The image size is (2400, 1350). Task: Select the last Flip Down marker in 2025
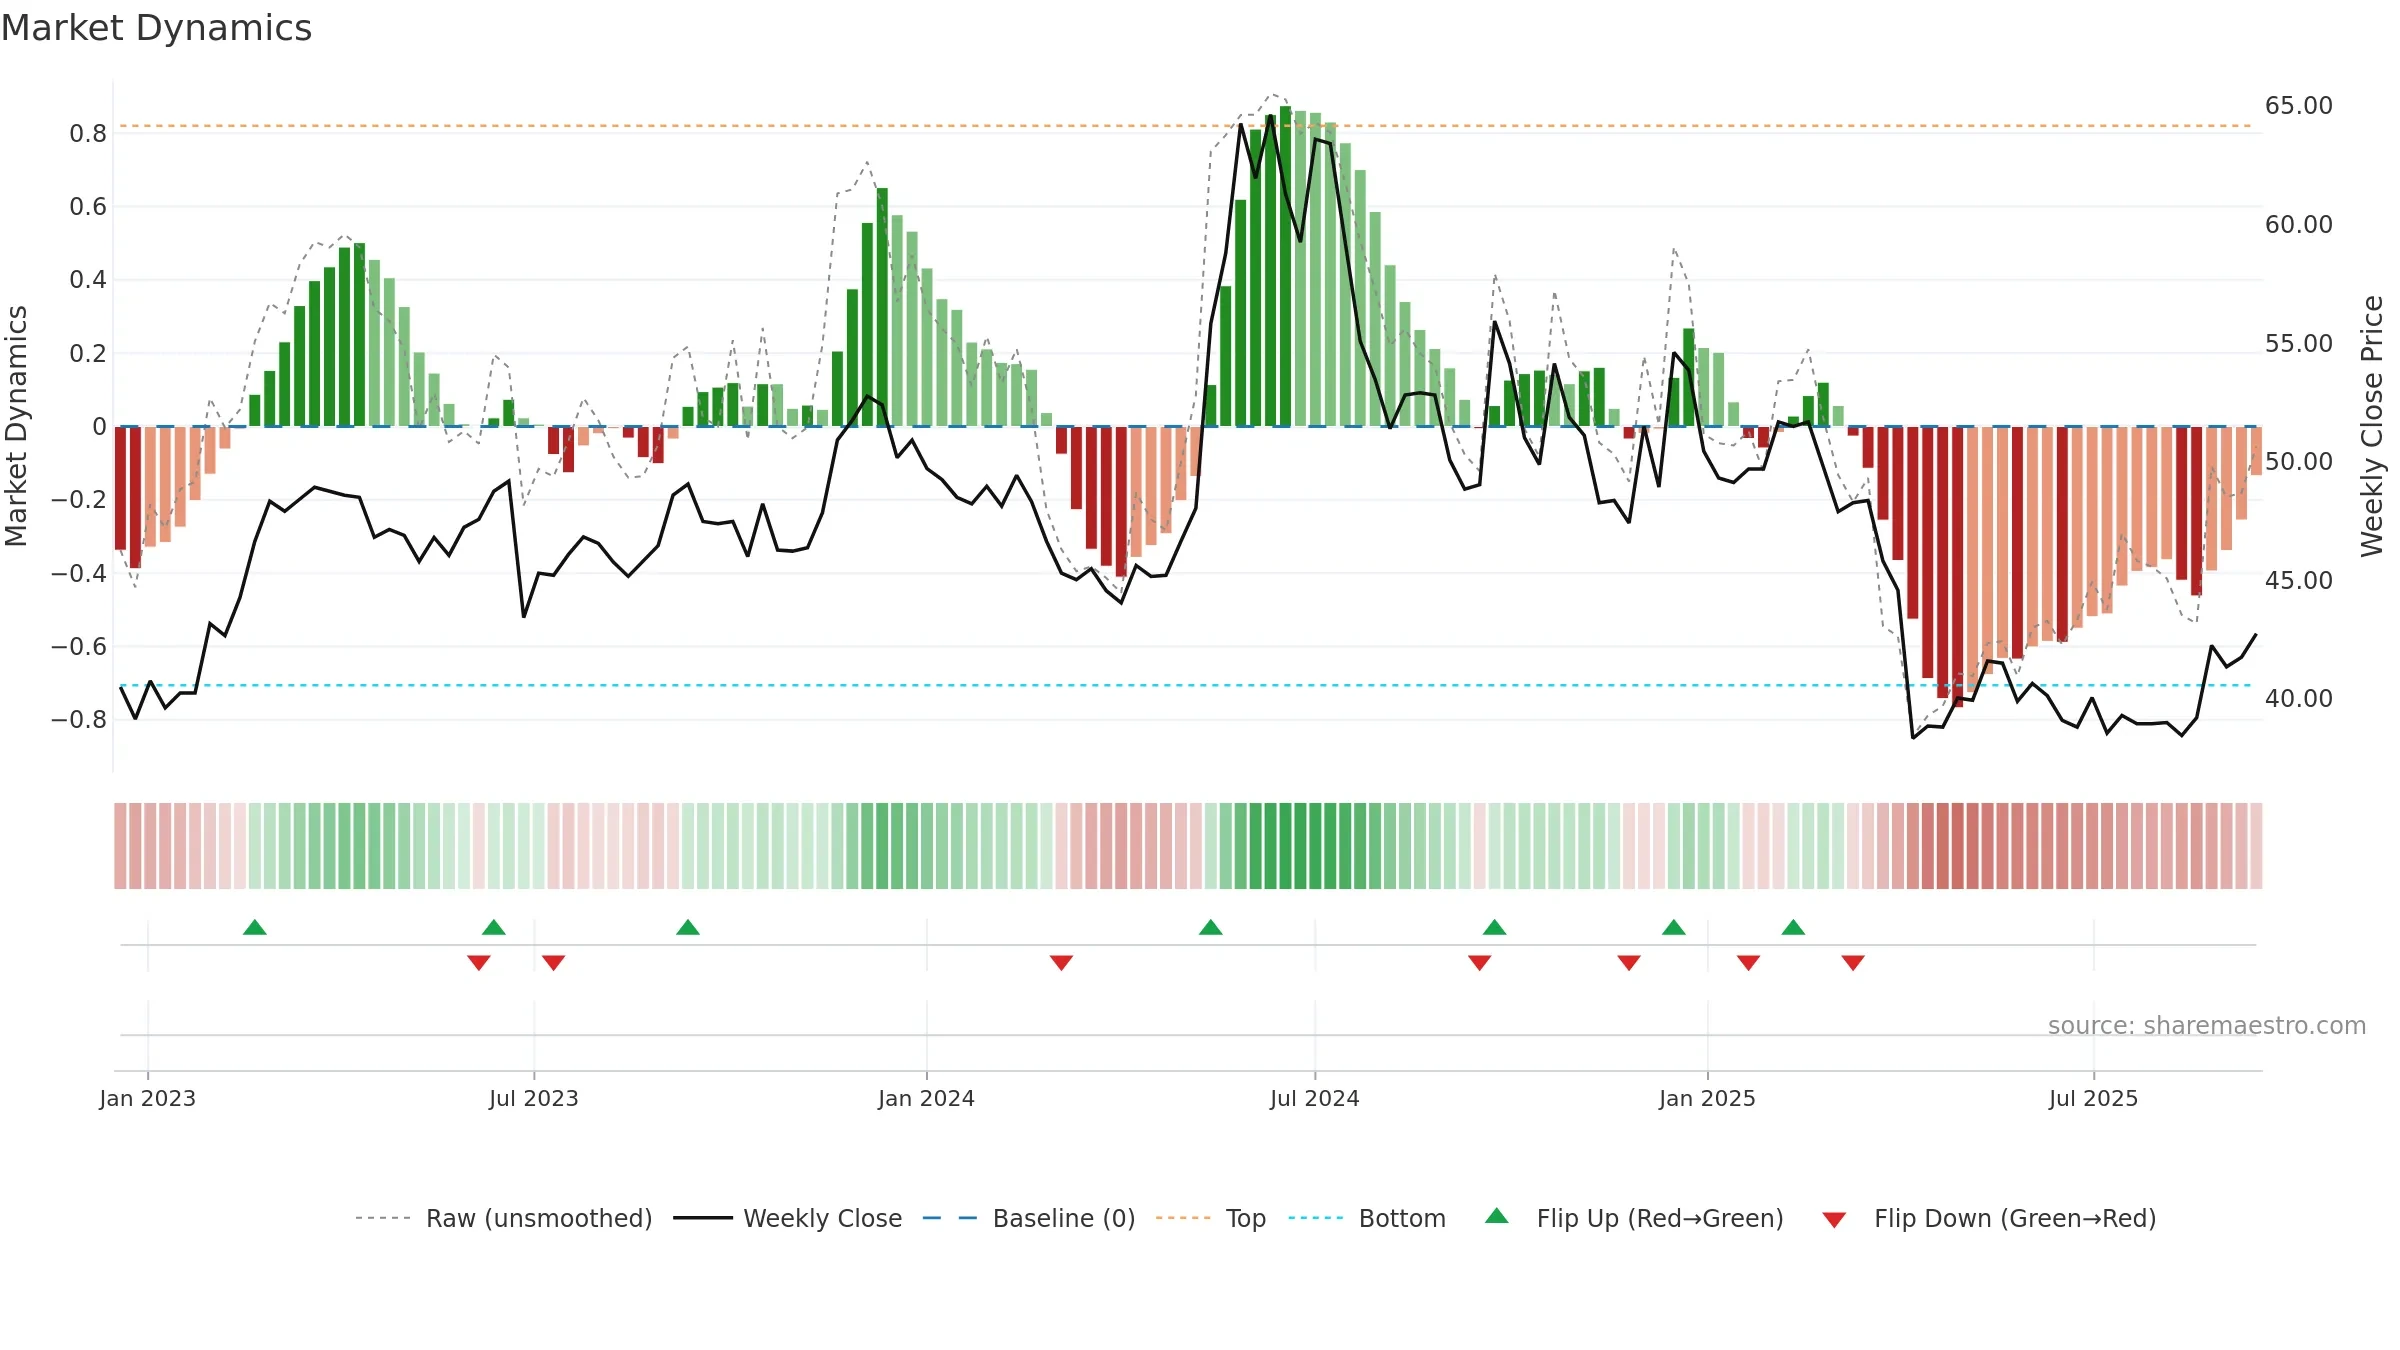(x=1853, y=963)
